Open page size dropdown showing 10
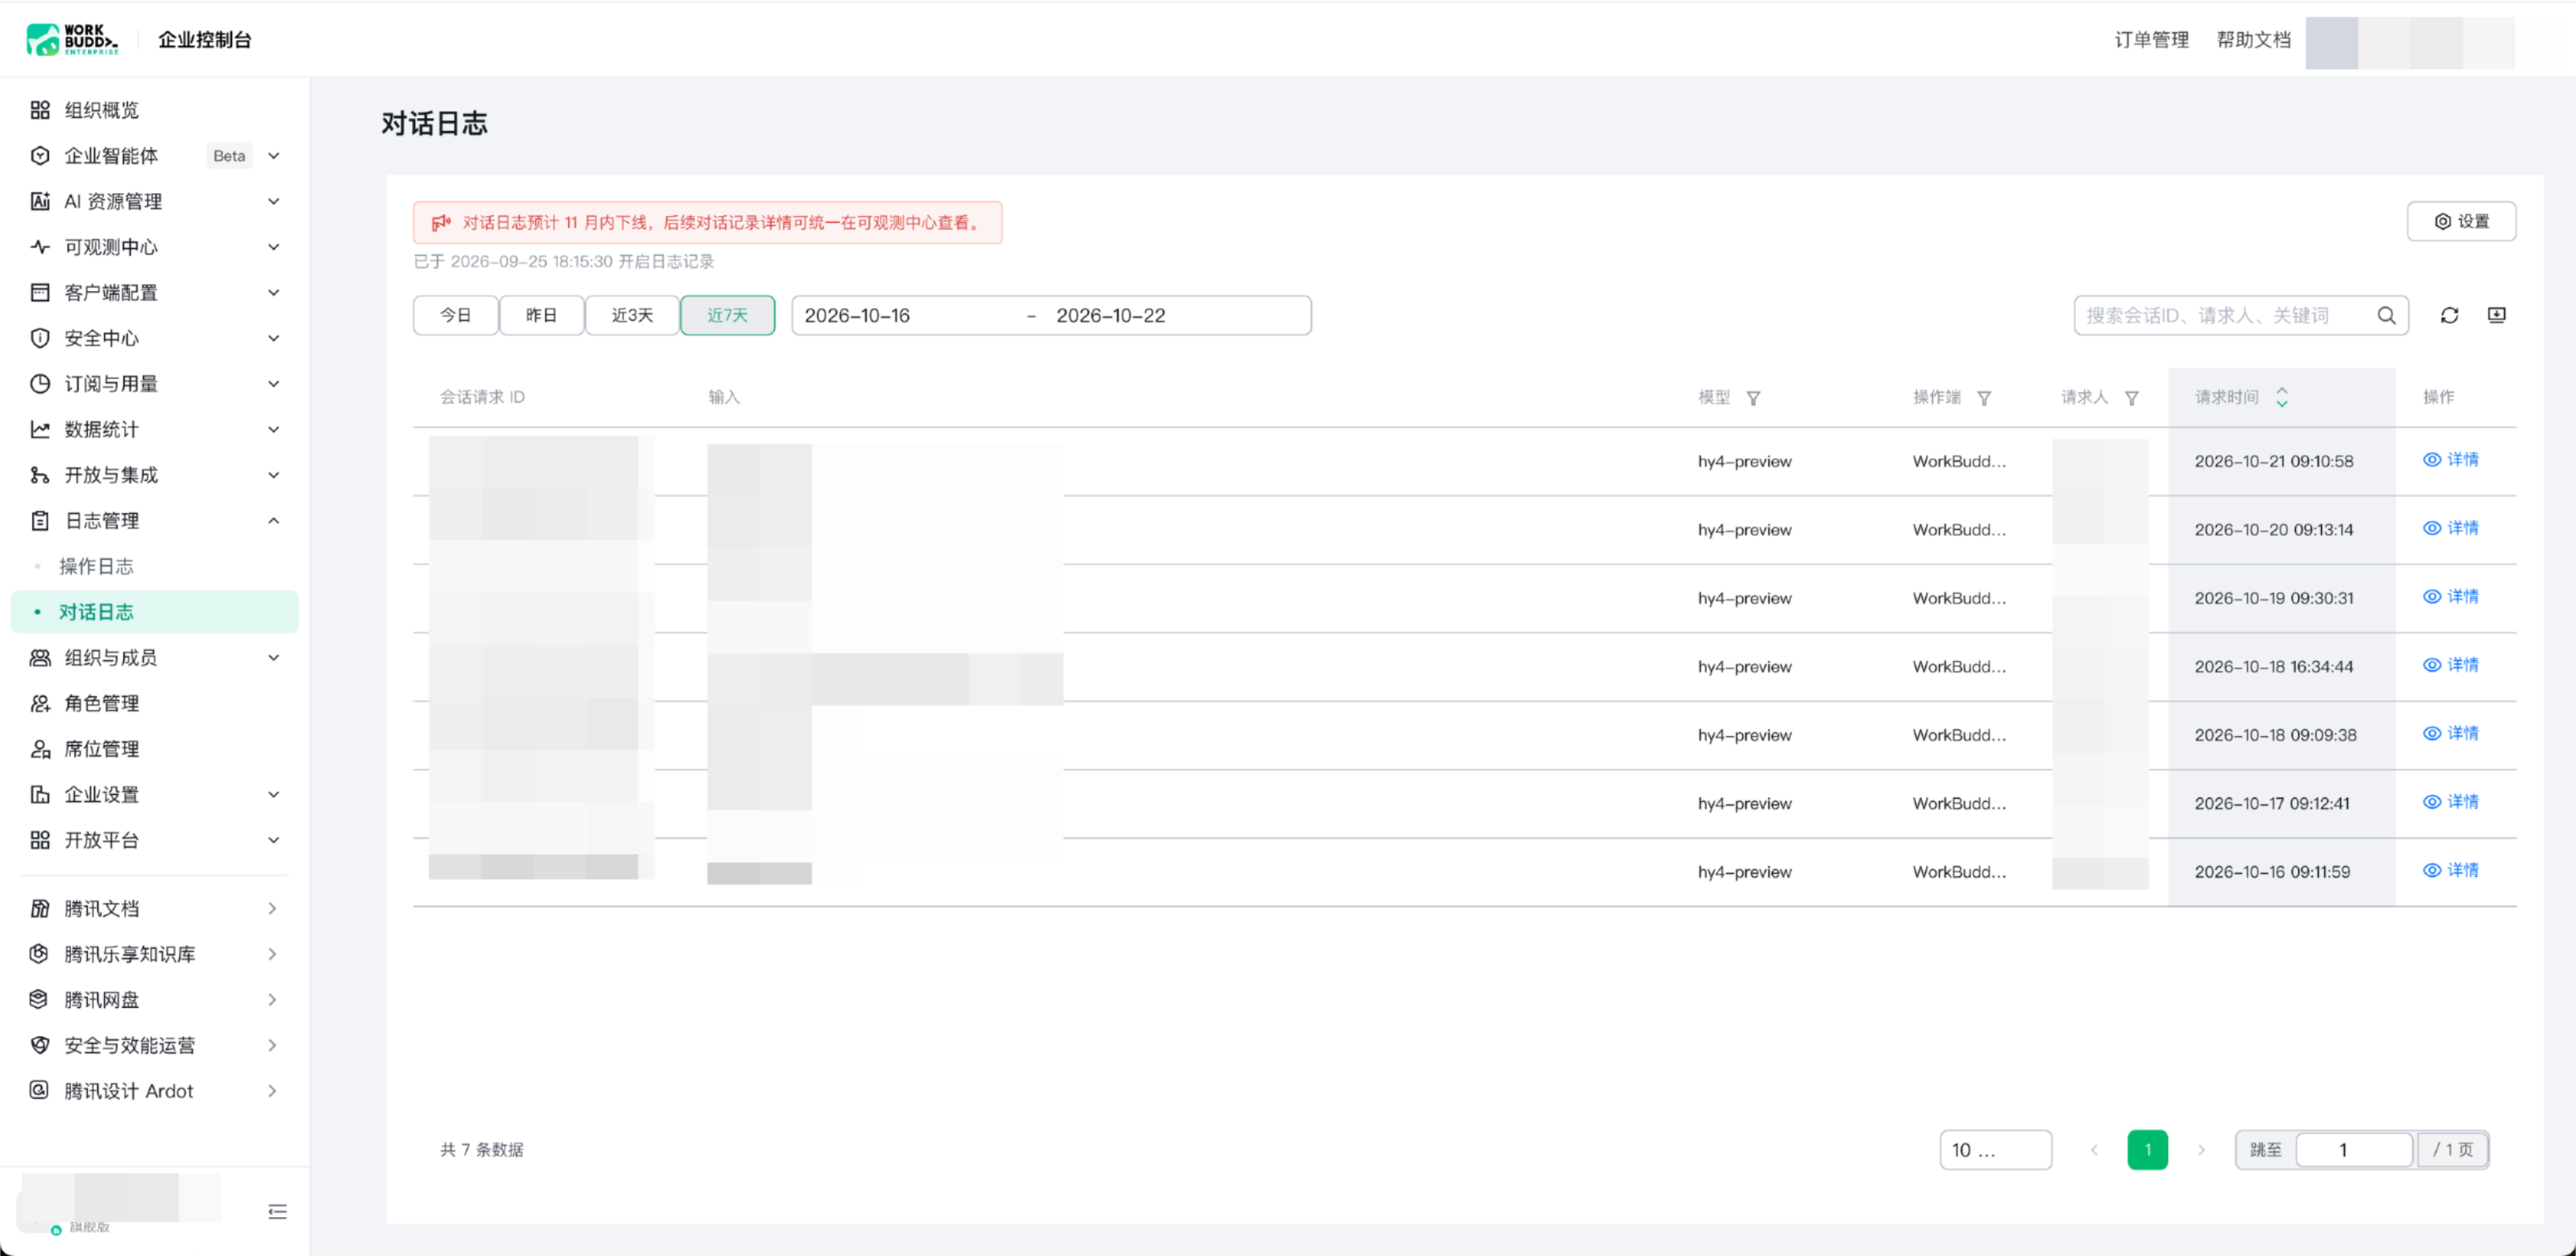2576x1256 pixels. pyautogui.click(x=1995, y=1149)
